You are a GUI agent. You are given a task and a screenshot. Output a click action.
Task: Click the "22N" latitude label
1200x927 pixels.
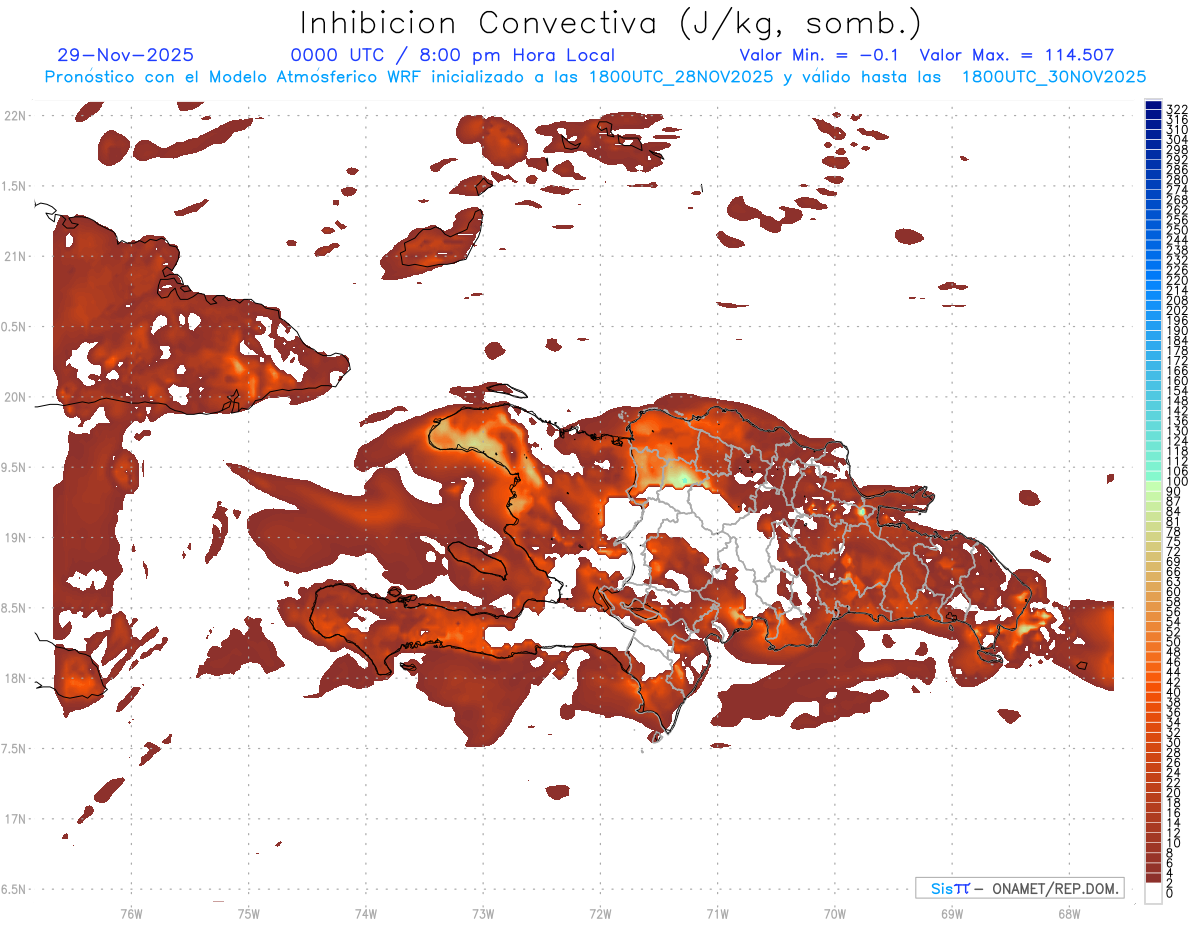[x=17, y=115]
